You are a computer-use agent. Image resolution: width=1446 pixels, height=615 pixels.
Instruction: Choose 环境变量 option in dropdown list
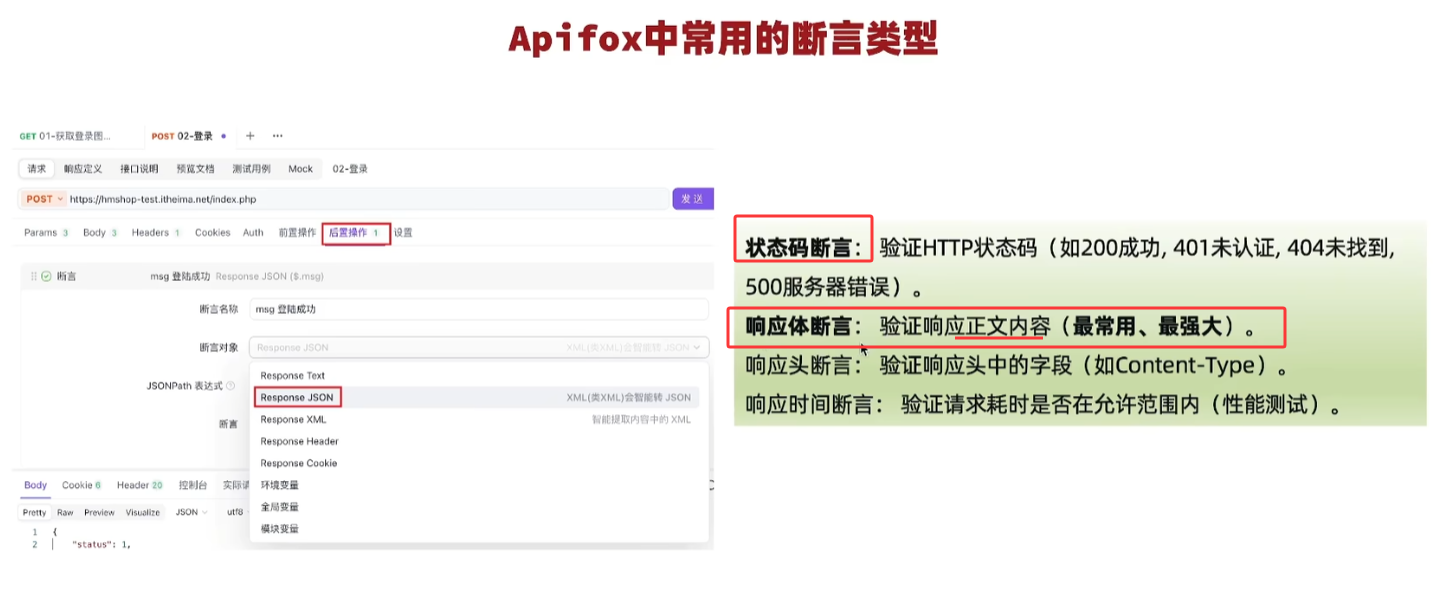[x=479, y=485]
